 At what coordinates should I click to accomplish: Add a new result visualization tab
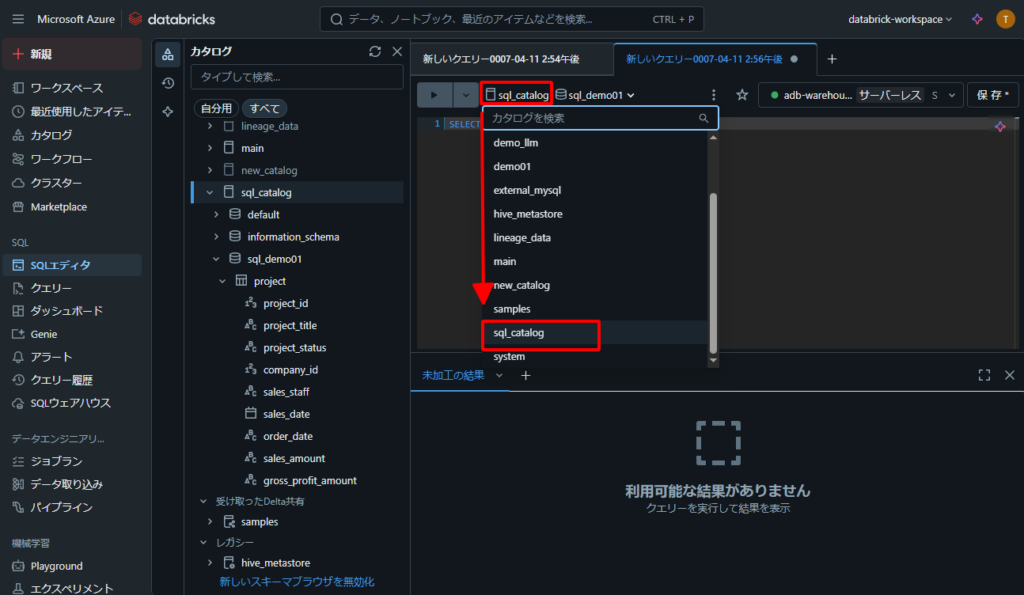click(526, 375)
